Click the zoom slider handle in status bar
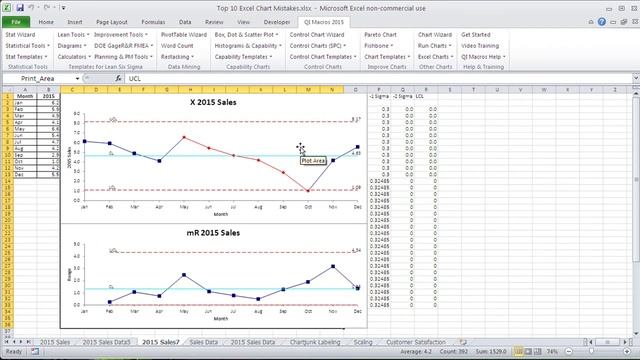This screenshot has height=360, width=640. 591,351
